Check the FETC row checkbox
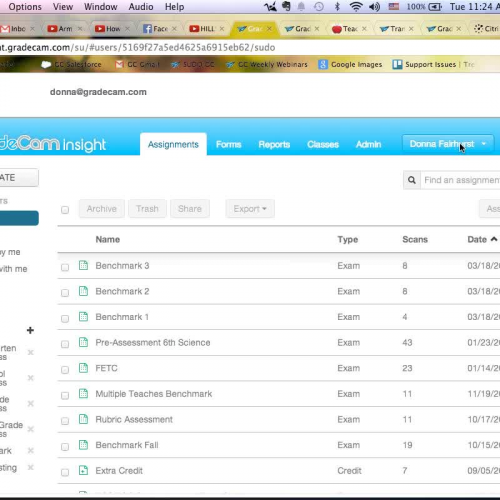This screenshot has height=500, width=500. pos(65,370)
